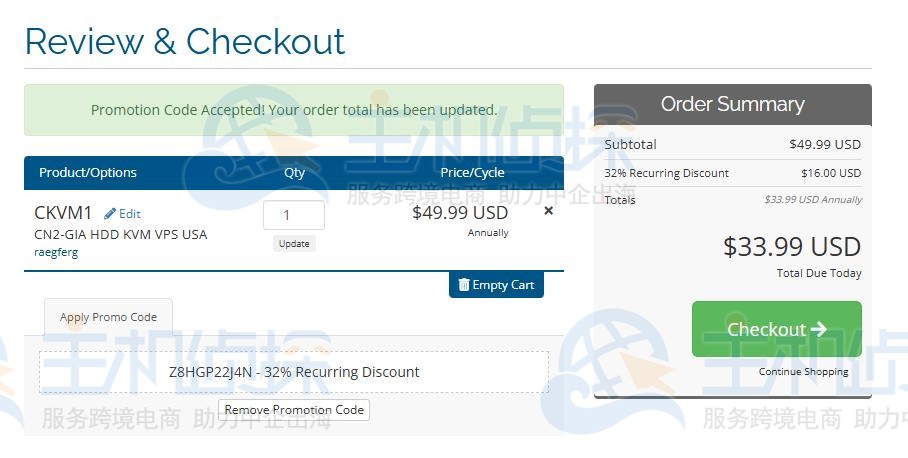Click the CKVM1 product name
Image resolution: width=908 pixels, height=458 pixels.
click(x=63, y=213)
